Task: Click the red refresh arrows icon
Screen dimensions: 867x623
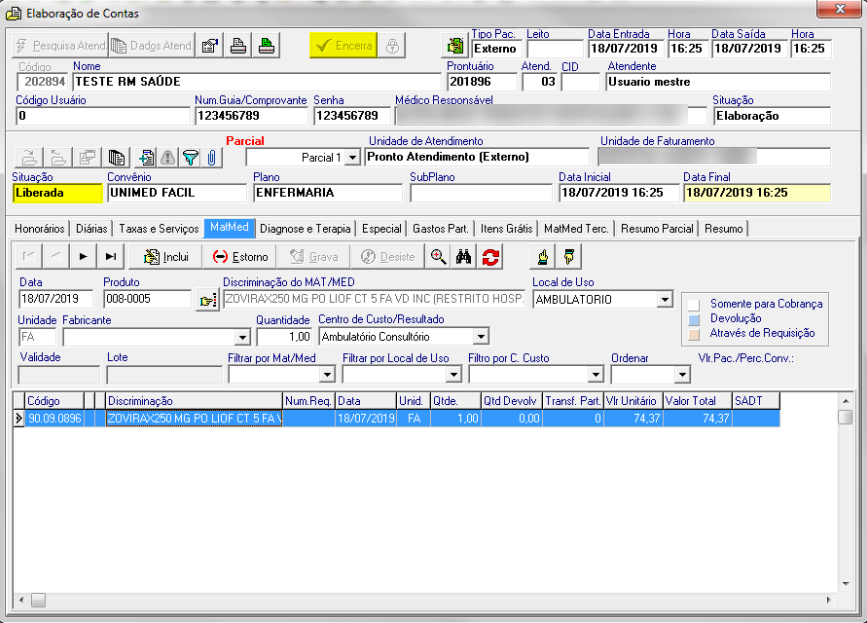Action: pyautogui.click(x=490, y=256)
